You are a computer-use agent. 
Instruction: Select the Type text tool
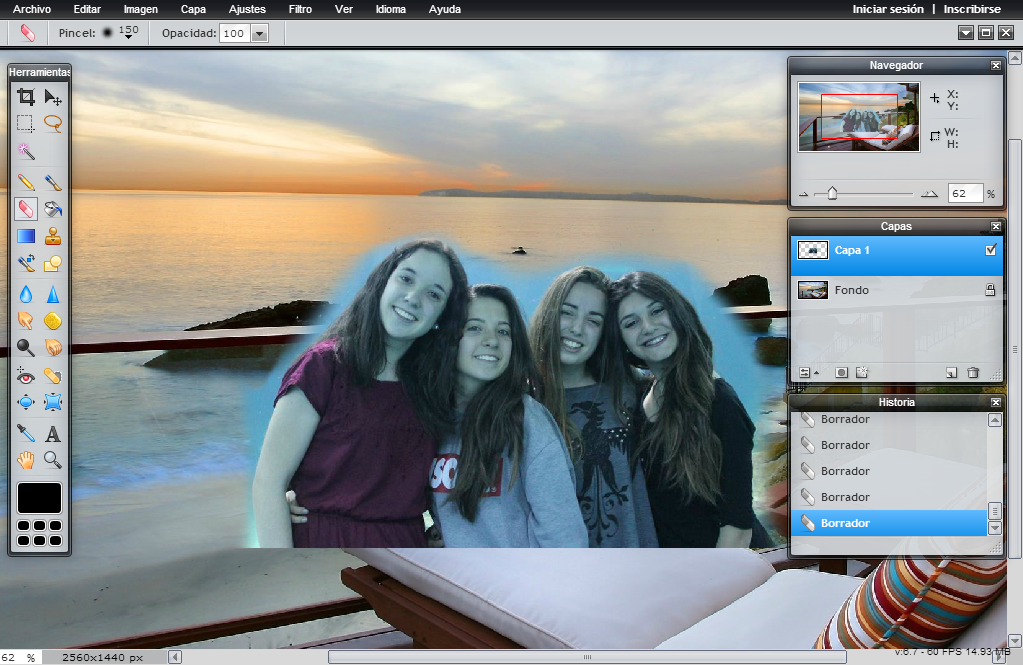tap(53, 433)
